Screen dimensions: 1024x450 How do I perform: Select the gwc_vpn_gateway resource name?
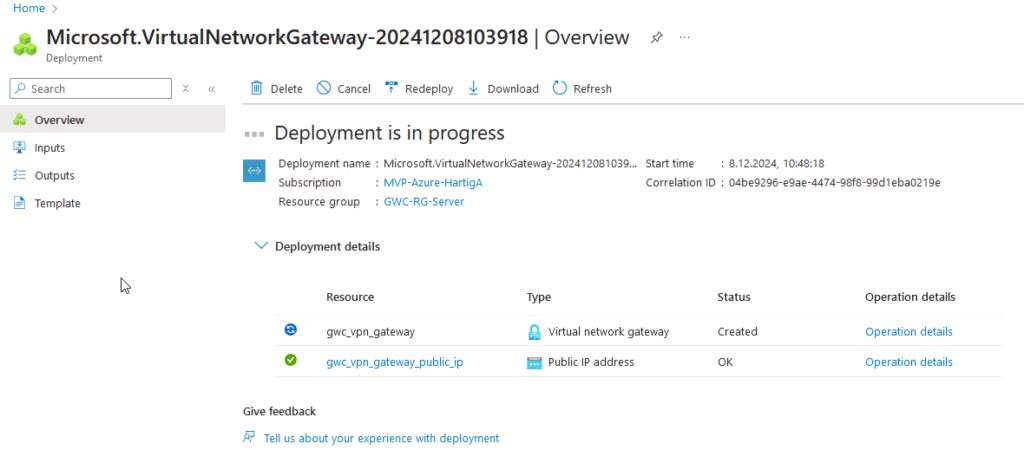tap(370, 332)
